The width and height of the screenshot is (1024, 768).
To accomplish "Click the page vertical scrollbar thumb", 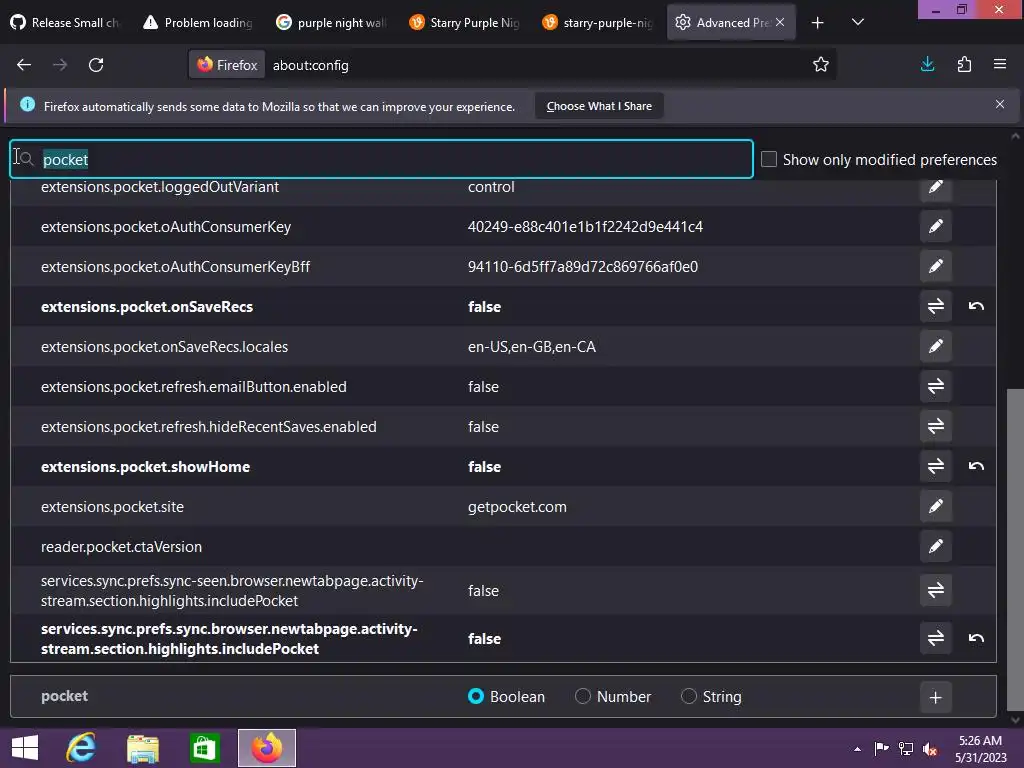I will click(1015, 550).
